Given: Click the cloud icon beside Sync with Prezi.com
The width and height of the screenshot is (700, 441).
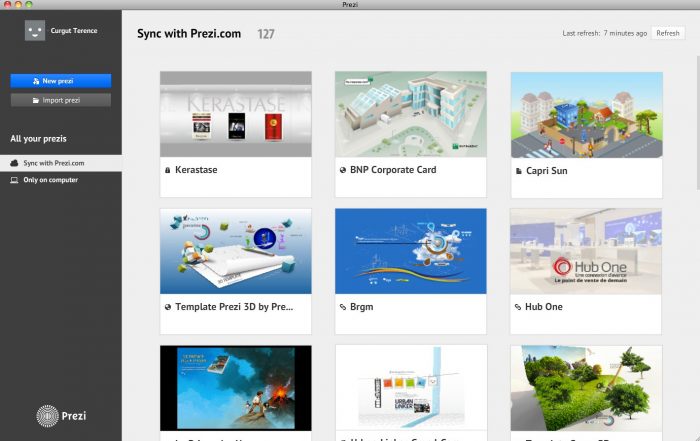Looking at the screenshot, I should pyautogui.click(x=14, y=163).
